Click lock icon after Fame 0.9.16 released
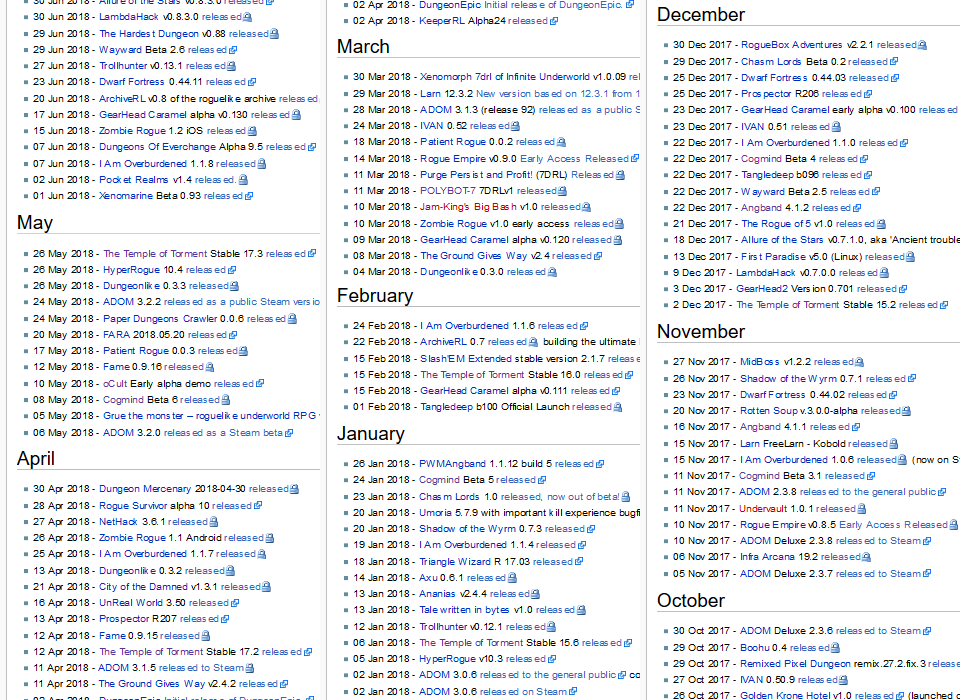960x700 pixels. (x=209, y=367)
